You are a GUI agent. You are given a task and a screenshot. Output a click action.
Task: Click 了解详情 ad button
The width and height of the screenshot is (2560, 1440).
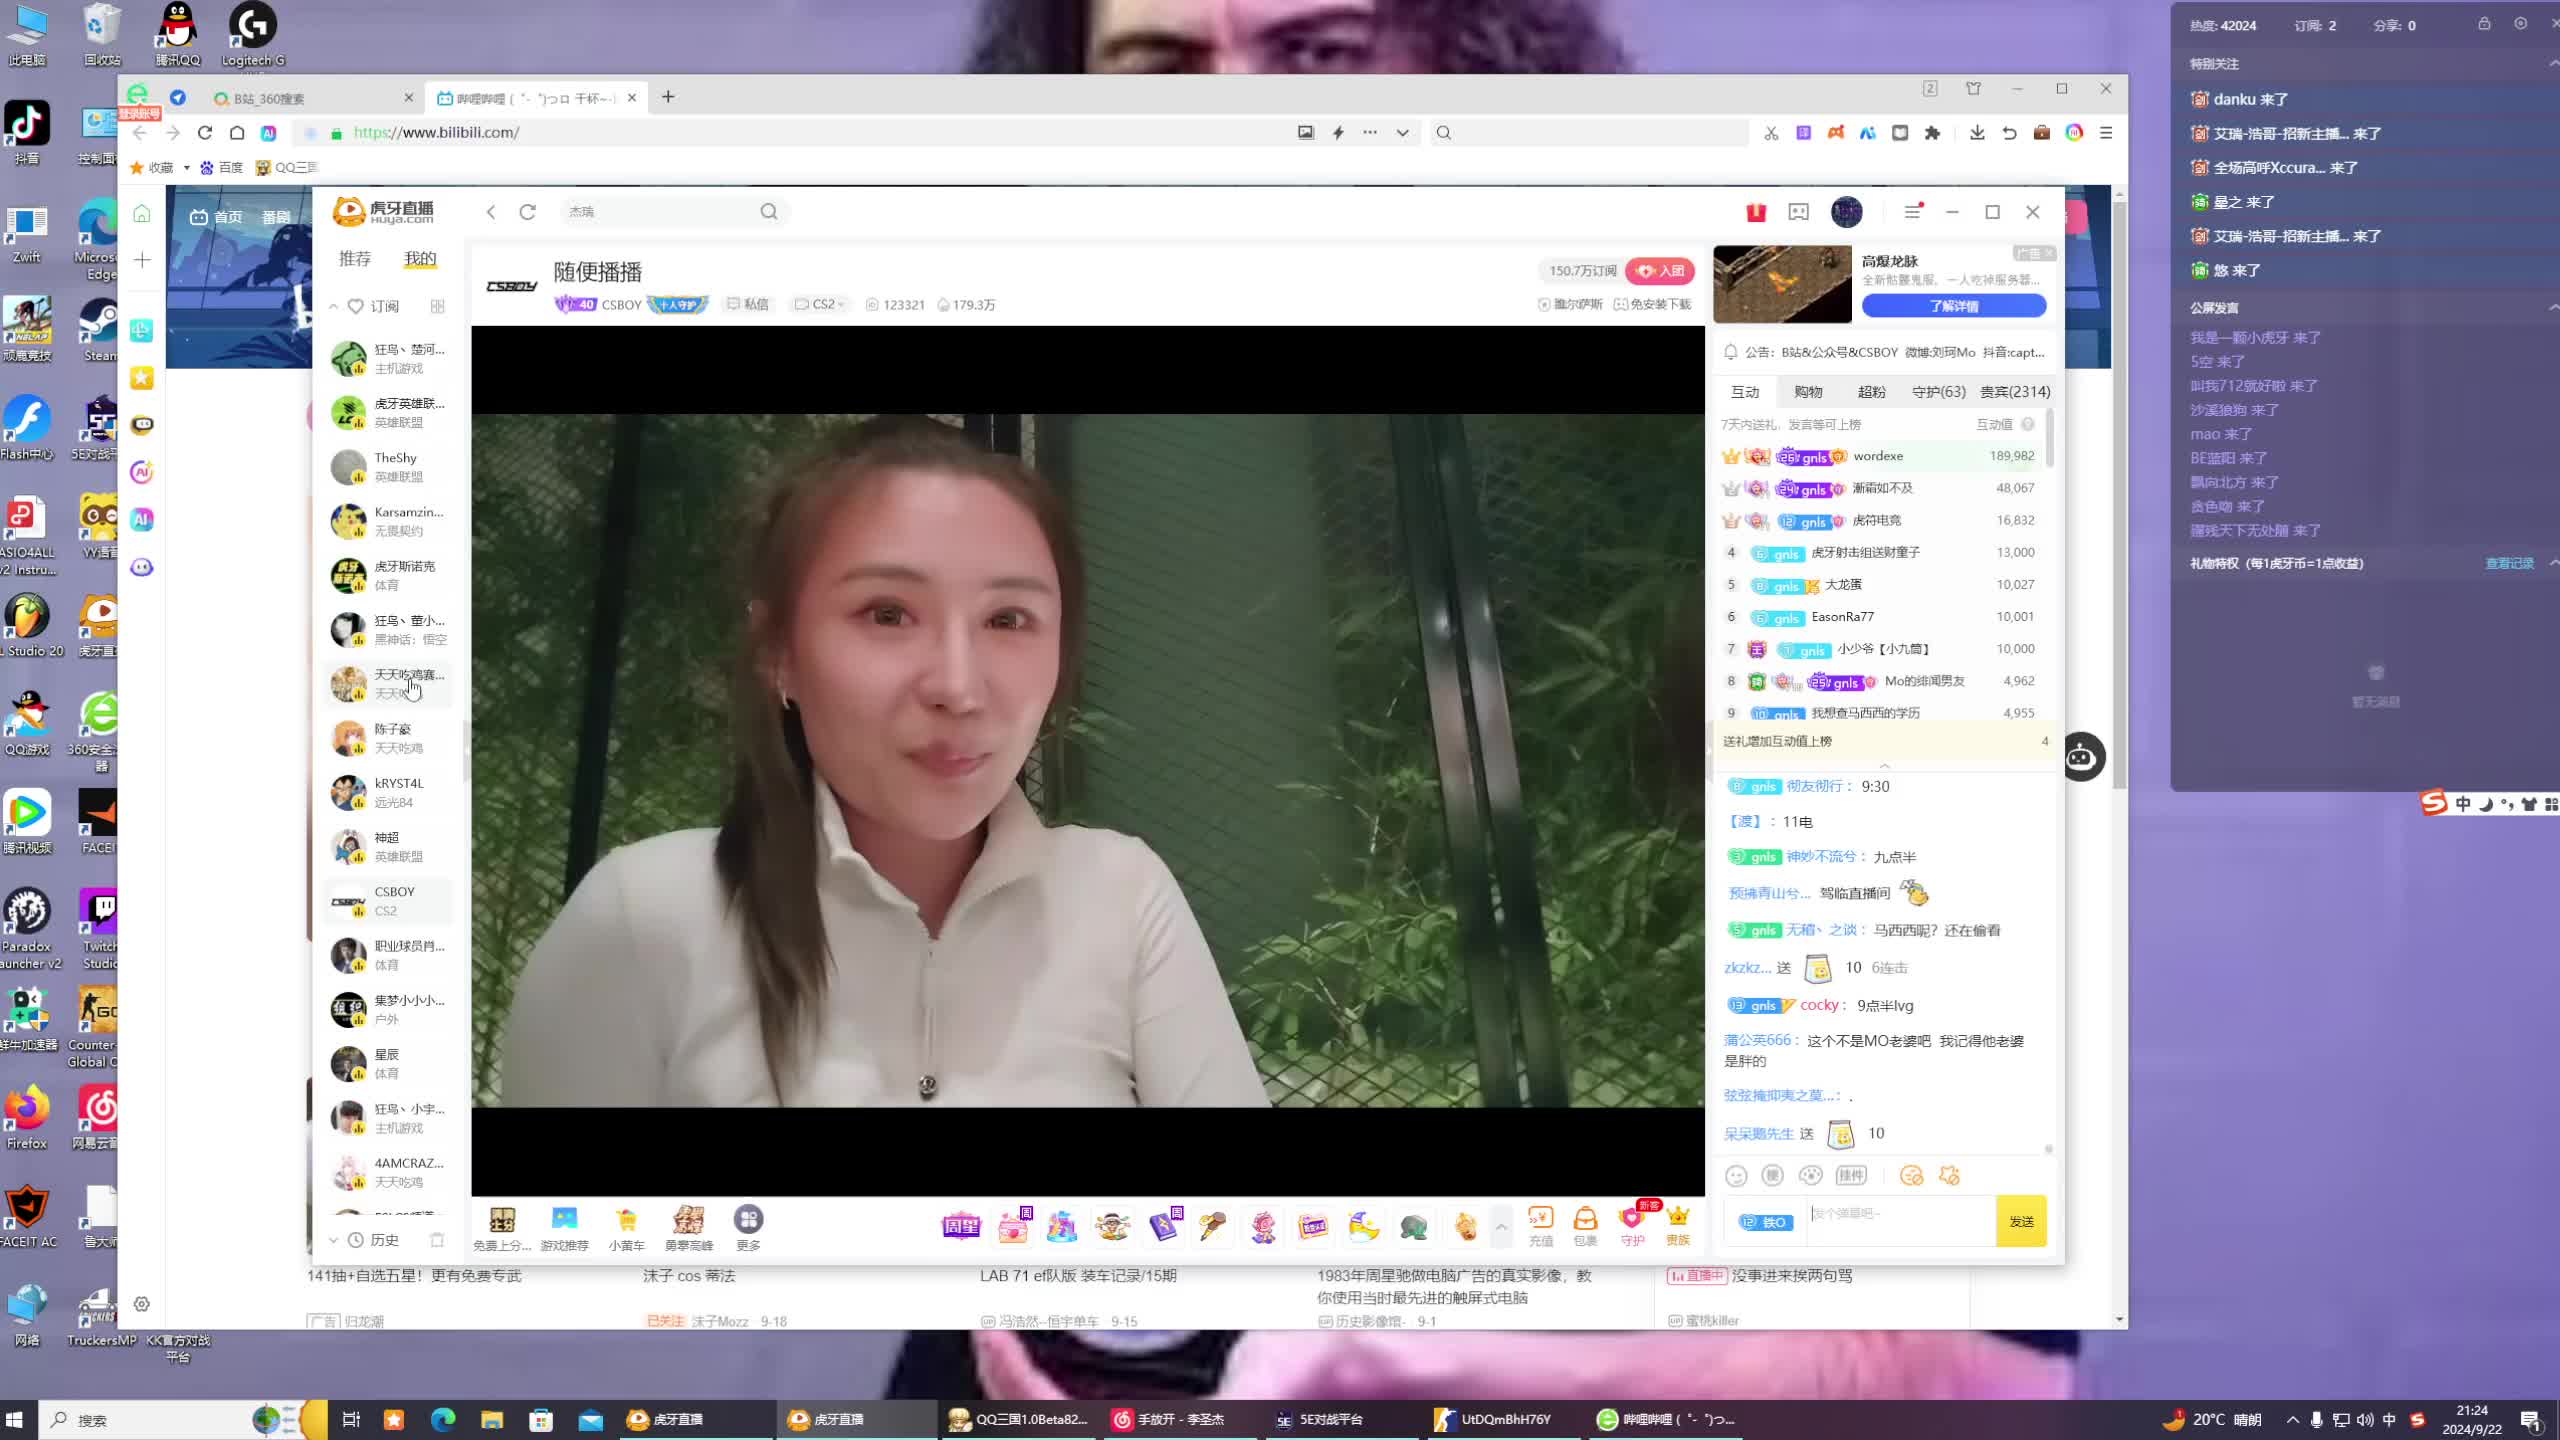1953,306
